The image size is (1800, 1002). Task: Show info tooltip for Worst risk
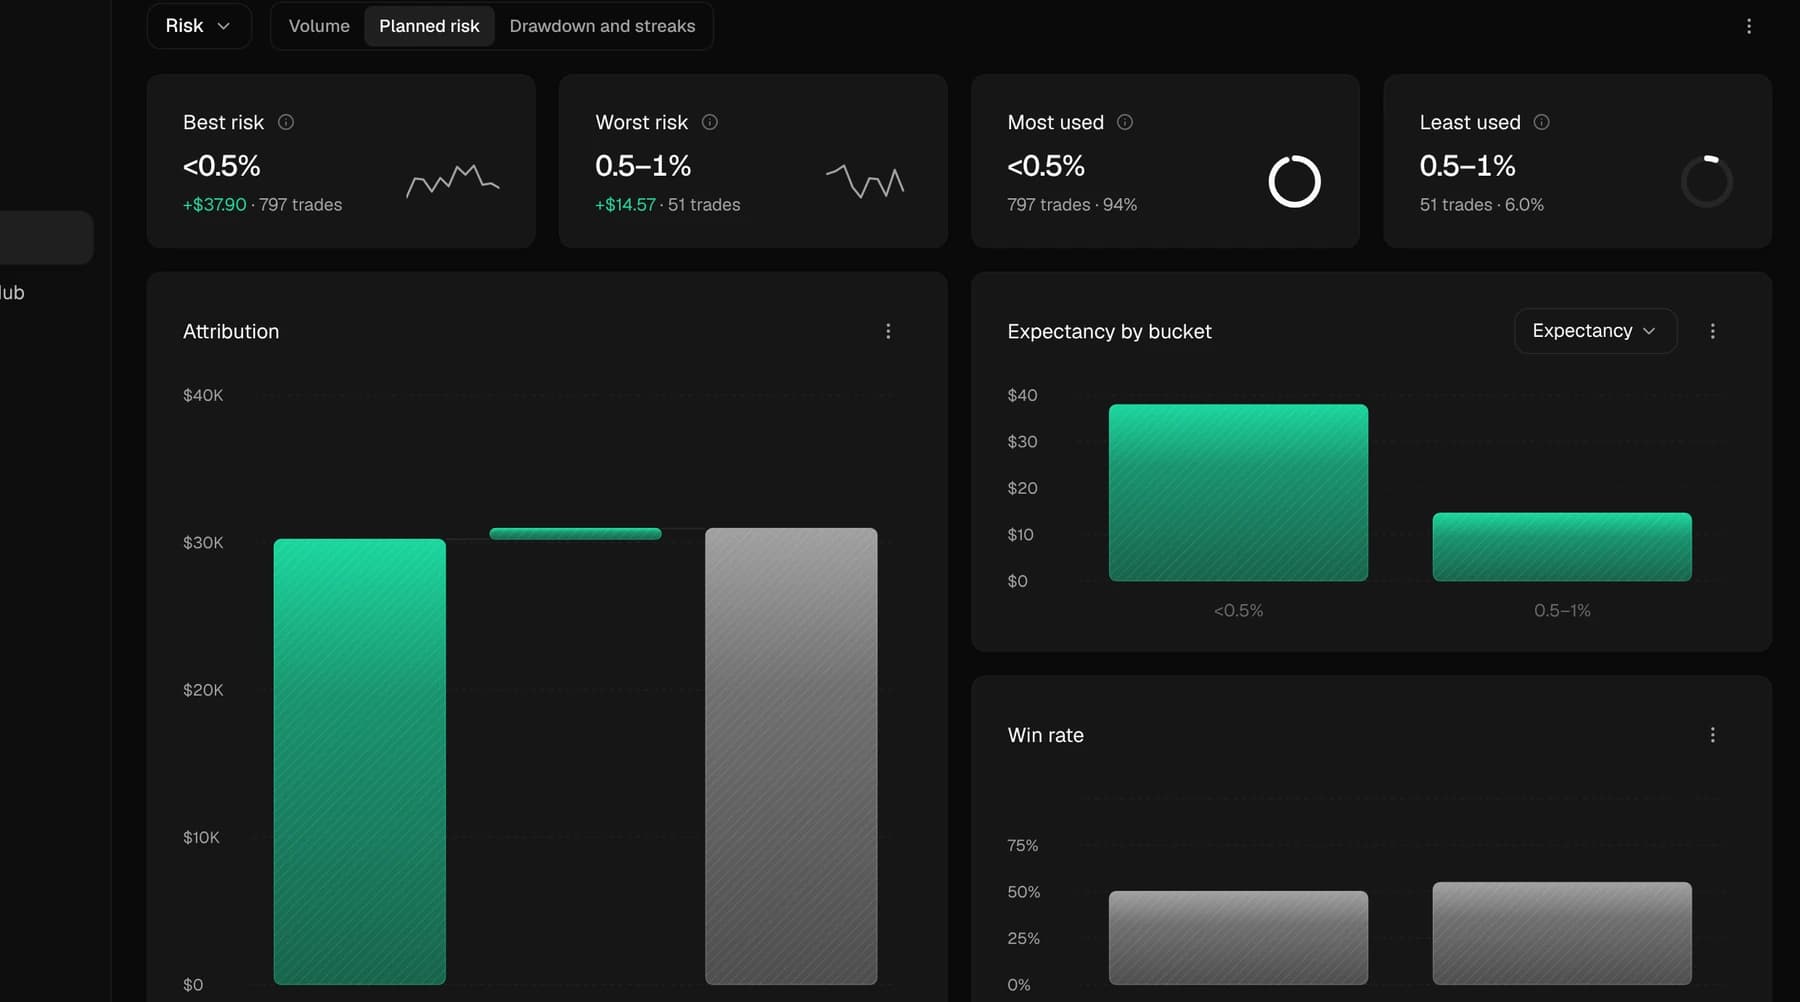click(710, 122)
